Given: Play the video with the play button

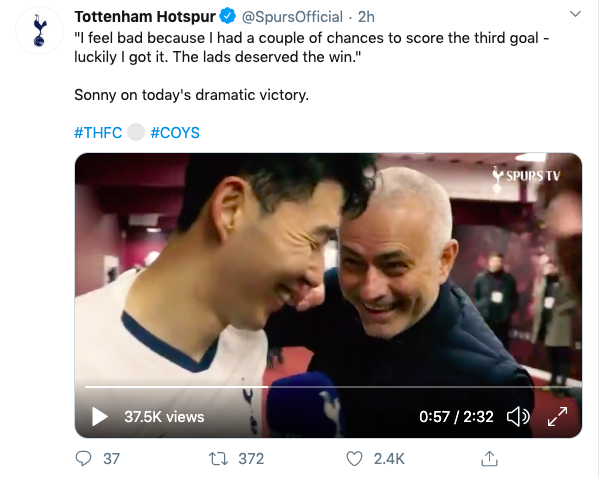Looking at the screenshot, I should click(99, 416).
